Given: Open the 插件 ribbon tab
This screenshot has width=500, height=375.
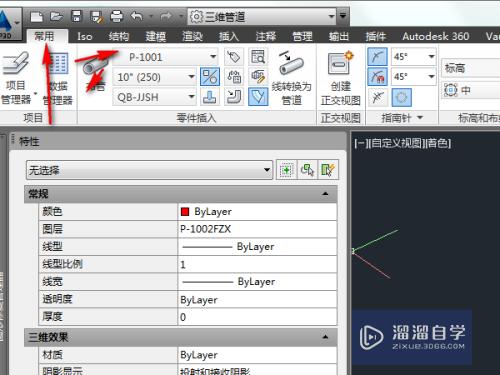Looking at the screenshot, I should pyautogui.click(x=375, y=36).
